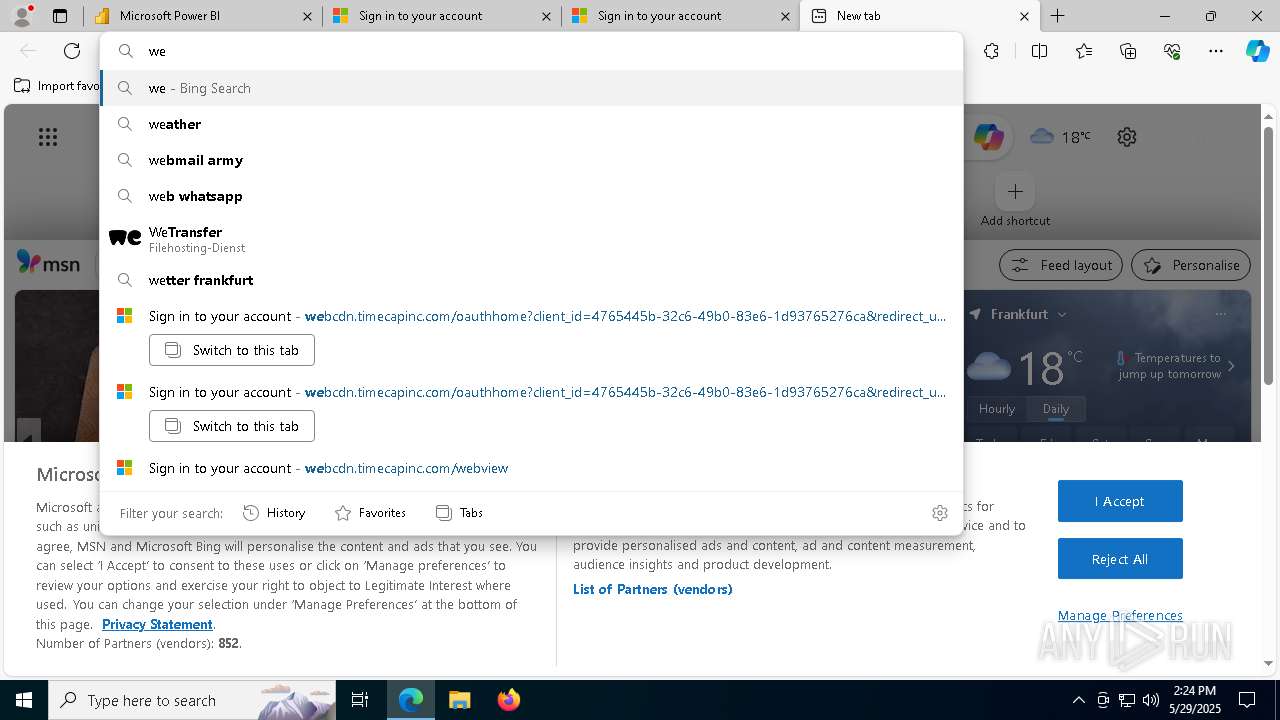Open the Windows Start menu

(24, 700)
